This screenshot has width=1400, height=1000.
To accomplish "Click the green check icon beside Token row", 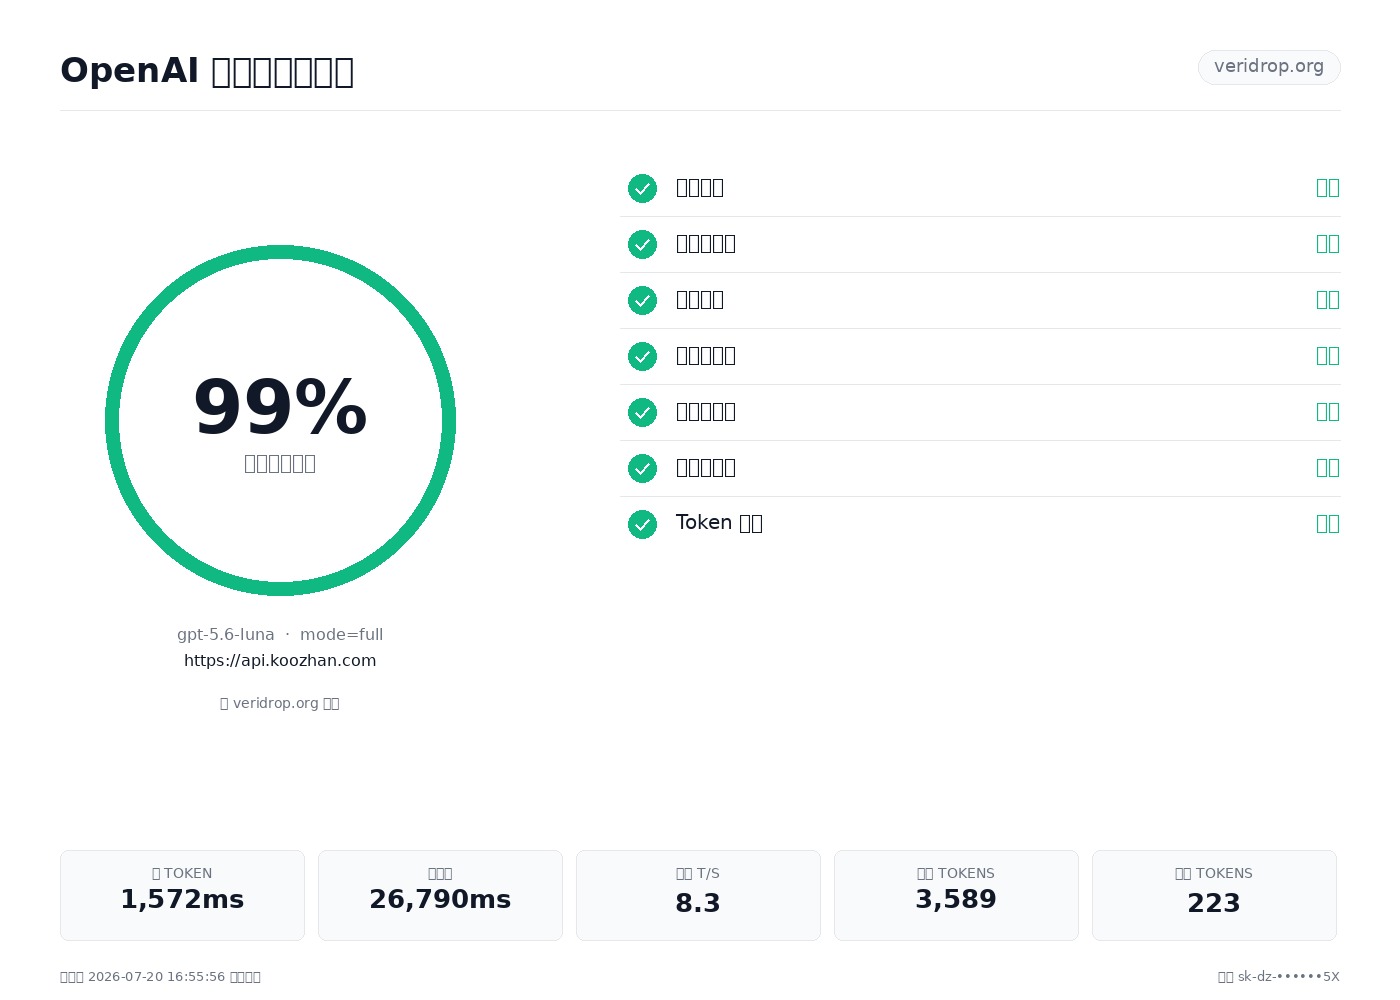I will (642, 524).
